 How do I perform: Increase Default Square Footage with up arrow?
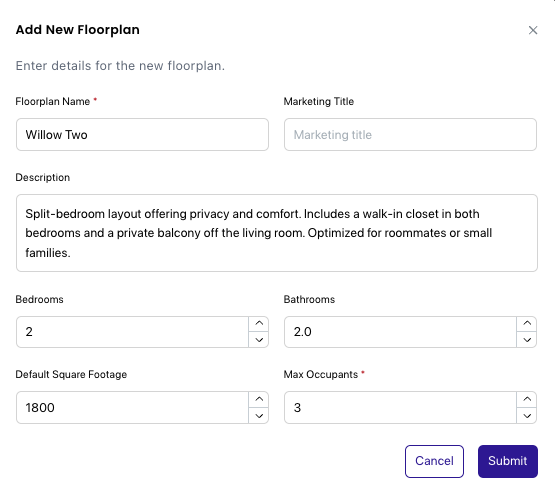pos(259,399)
